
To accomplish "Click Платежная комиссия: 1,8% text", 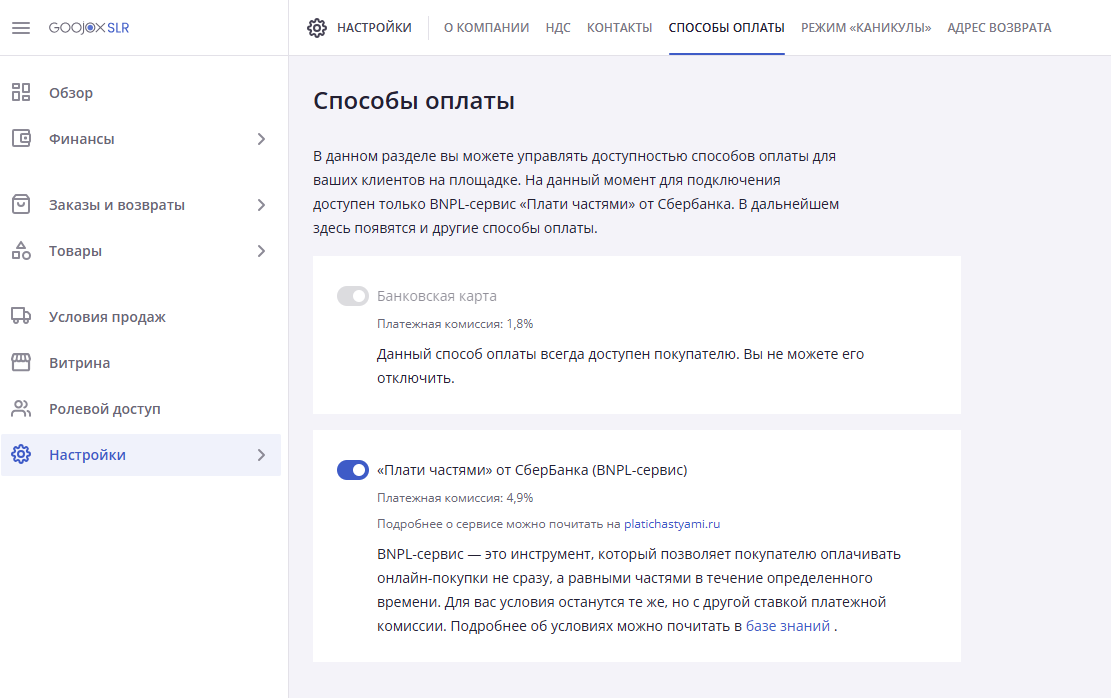I will coord(455,324).
